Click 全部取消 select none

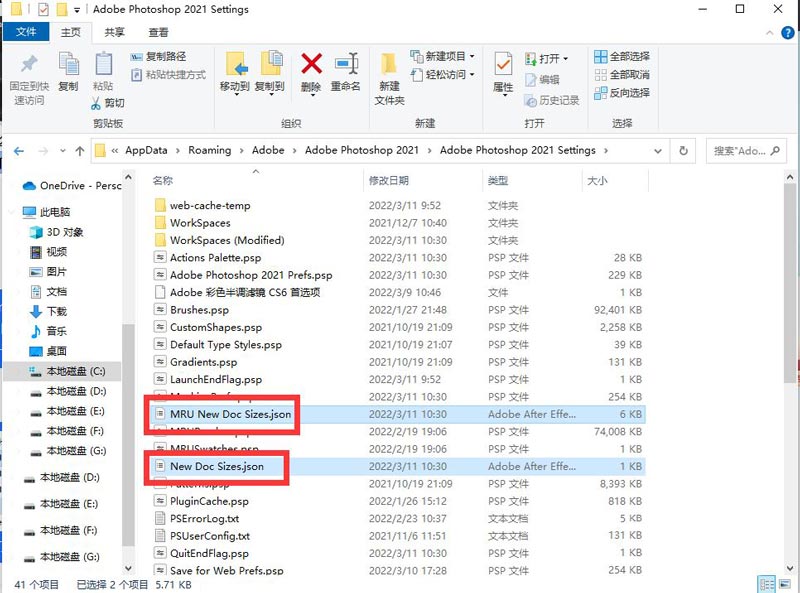click(x=622, y=75)
